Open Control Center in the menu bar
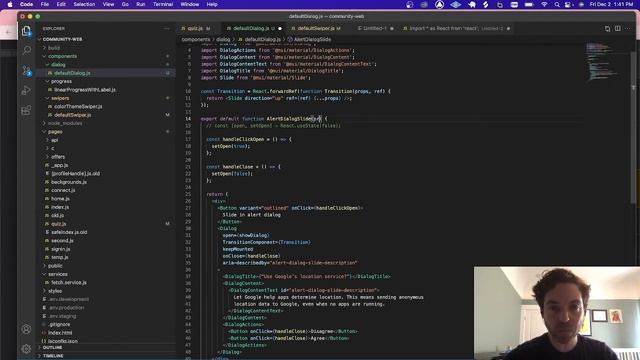640x360 pixels. [568, 4]
